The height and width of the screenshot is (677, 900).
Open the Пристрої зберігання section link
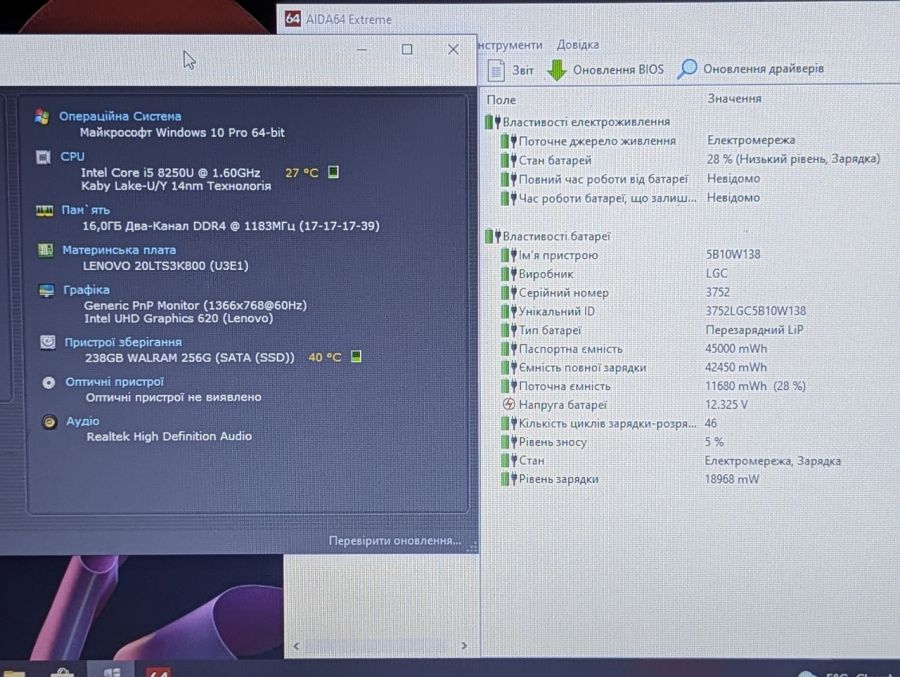coord(123,342)
